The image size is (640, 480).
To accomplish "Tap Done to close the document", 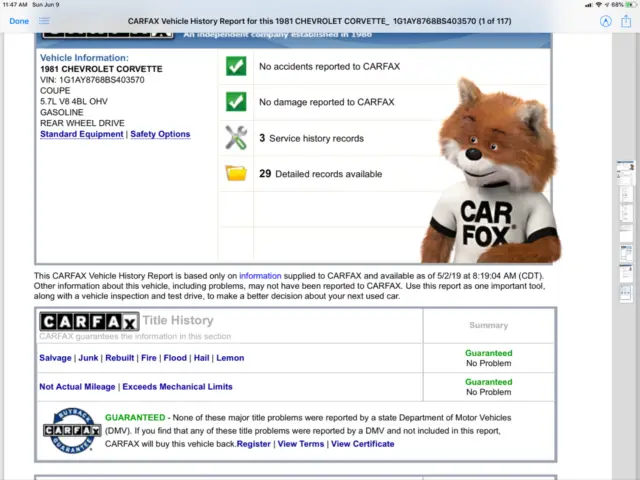I will (19, 21).
